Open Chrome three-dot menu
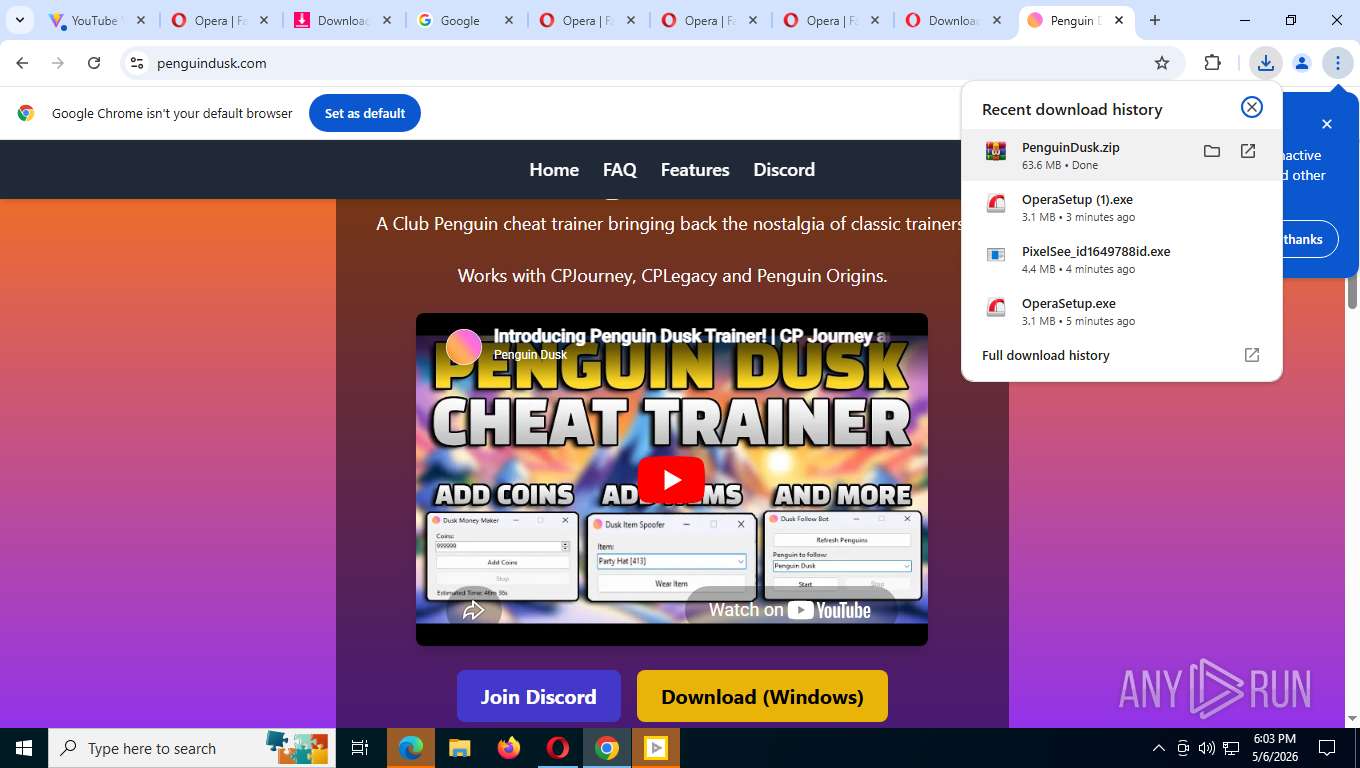Image resolution: width=1360 pixels, height=768 pixels. pos(1338,63)
